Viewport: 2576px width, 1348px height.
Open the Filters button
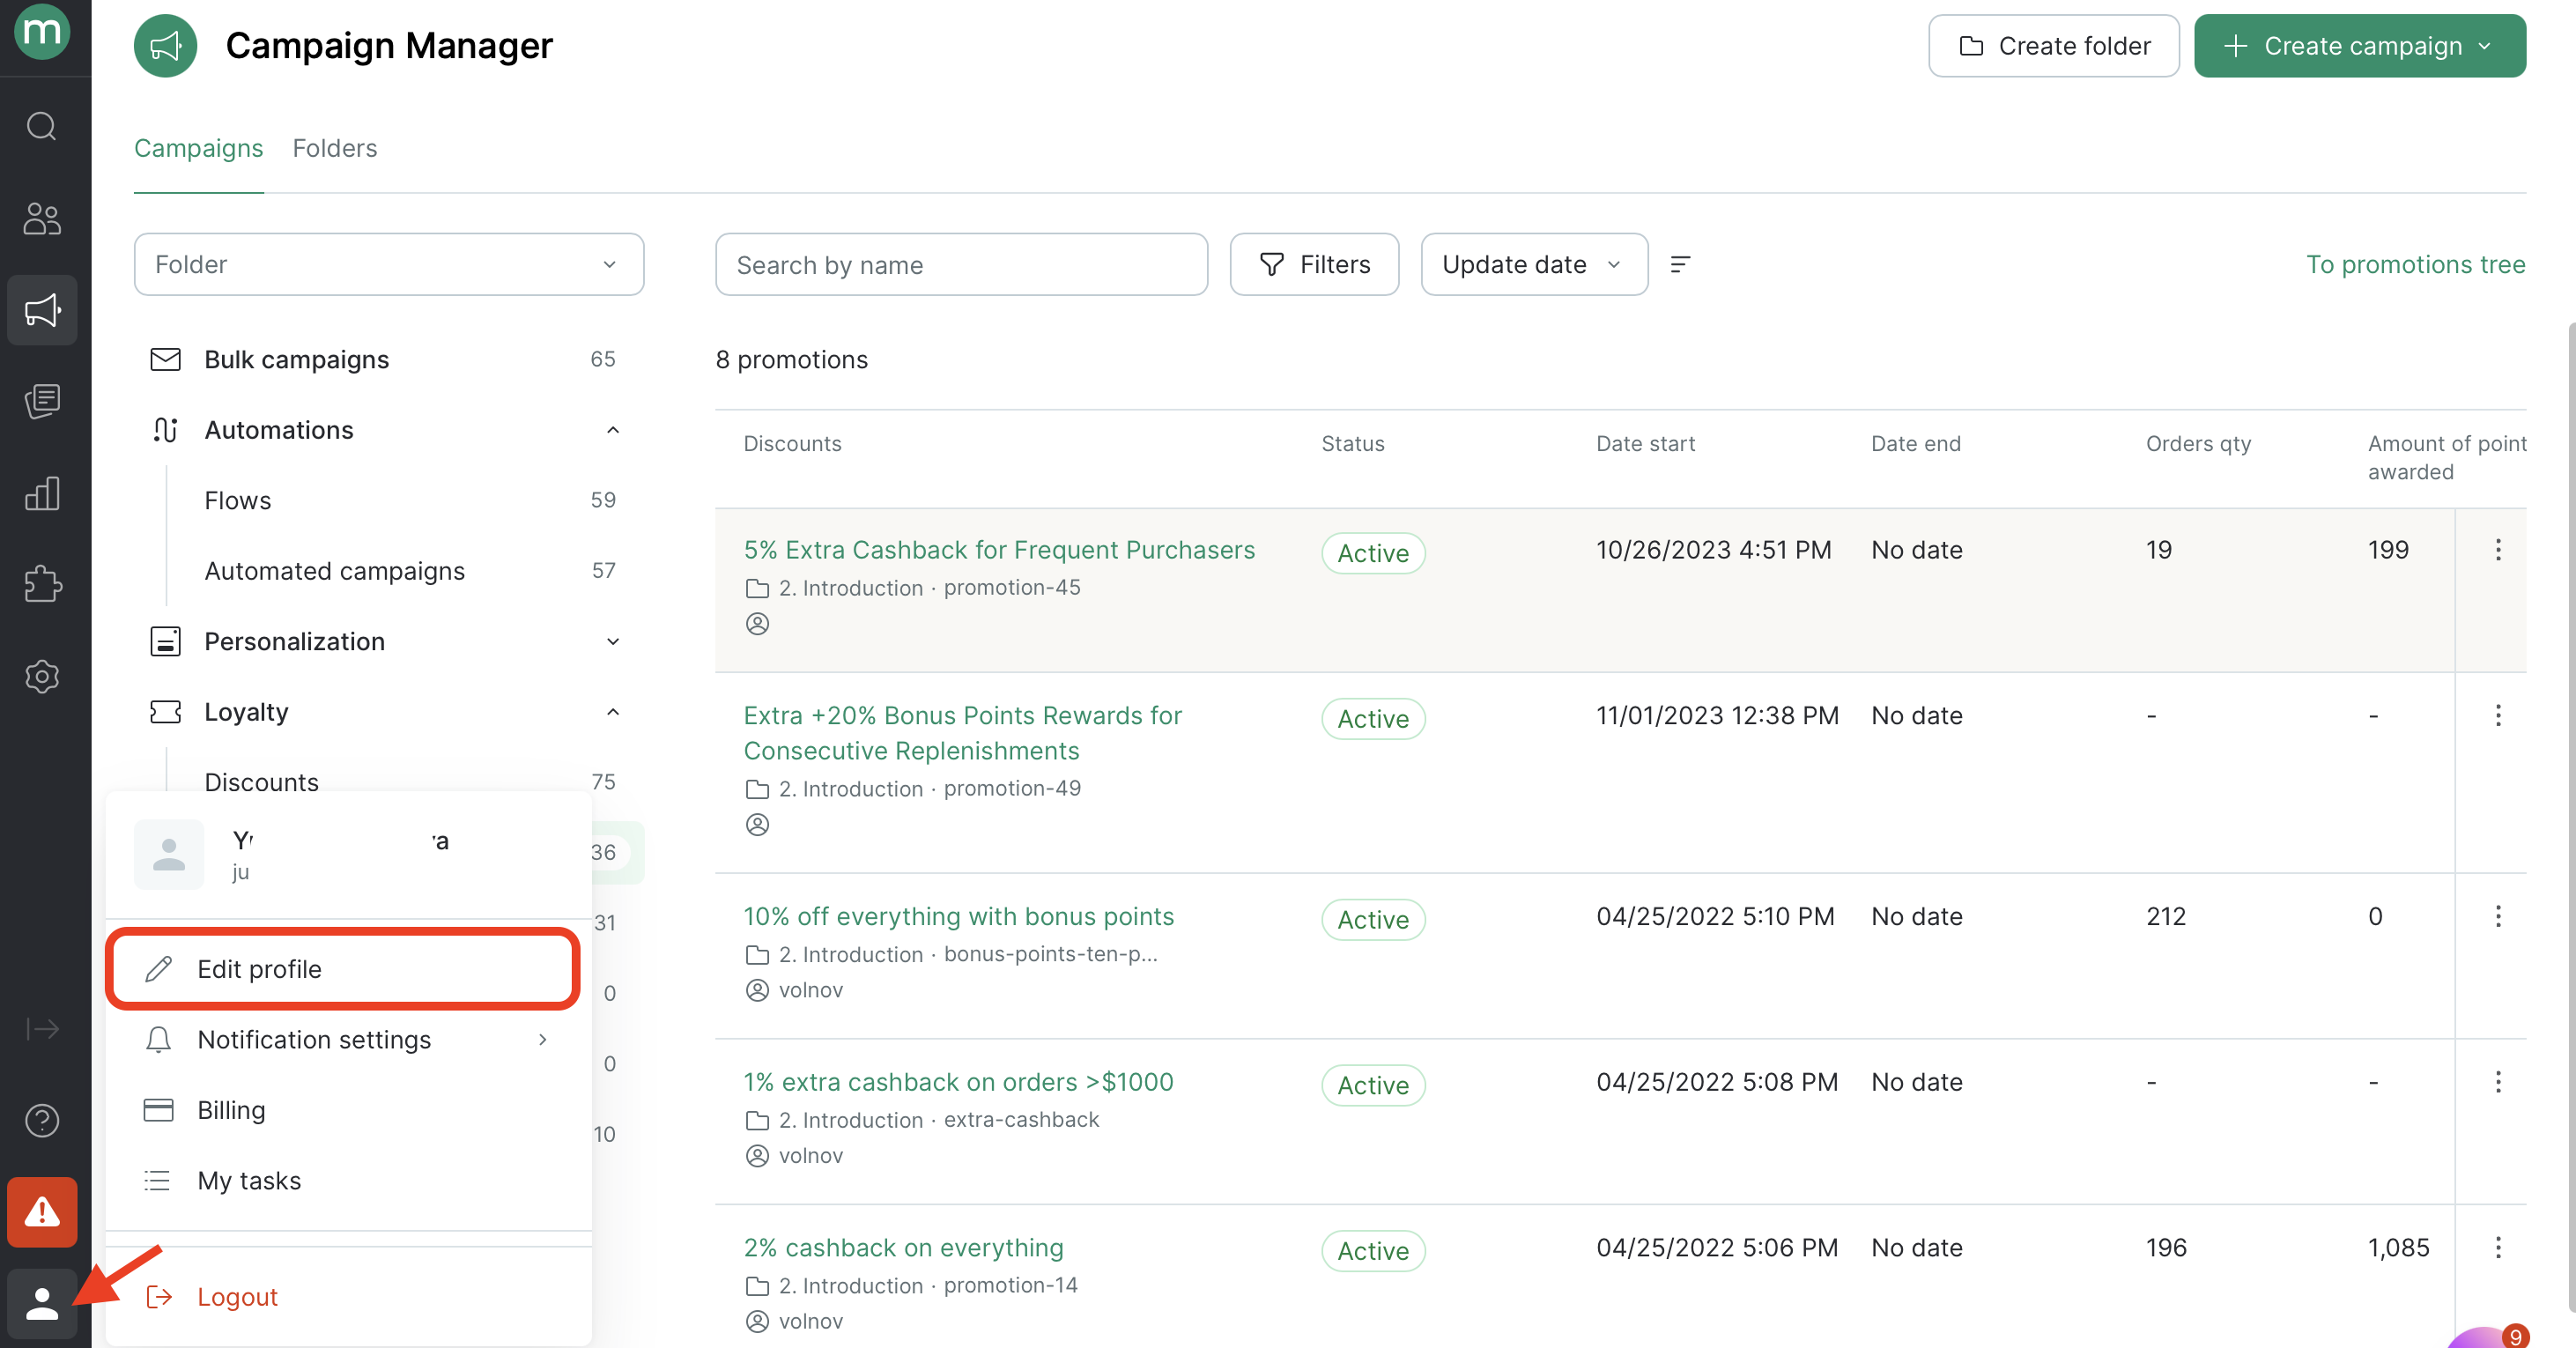[x=1314, y=264]
